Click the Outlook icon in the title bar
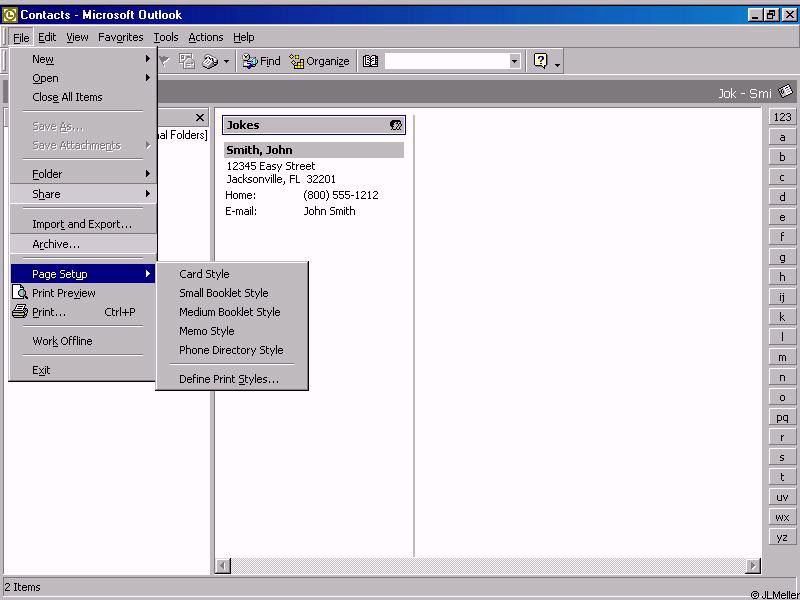800x600 pixels. 10,15
